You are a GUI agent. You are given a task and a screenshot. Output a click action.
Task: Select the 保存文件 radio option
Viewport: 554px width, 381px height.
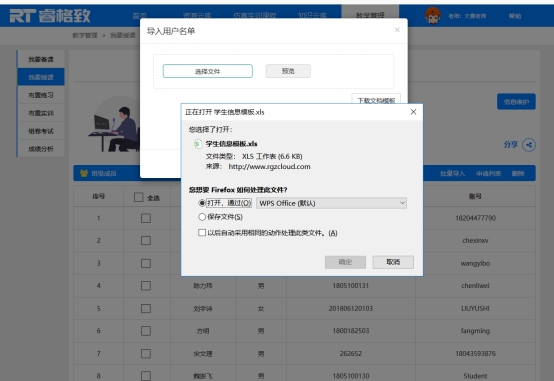202,217
